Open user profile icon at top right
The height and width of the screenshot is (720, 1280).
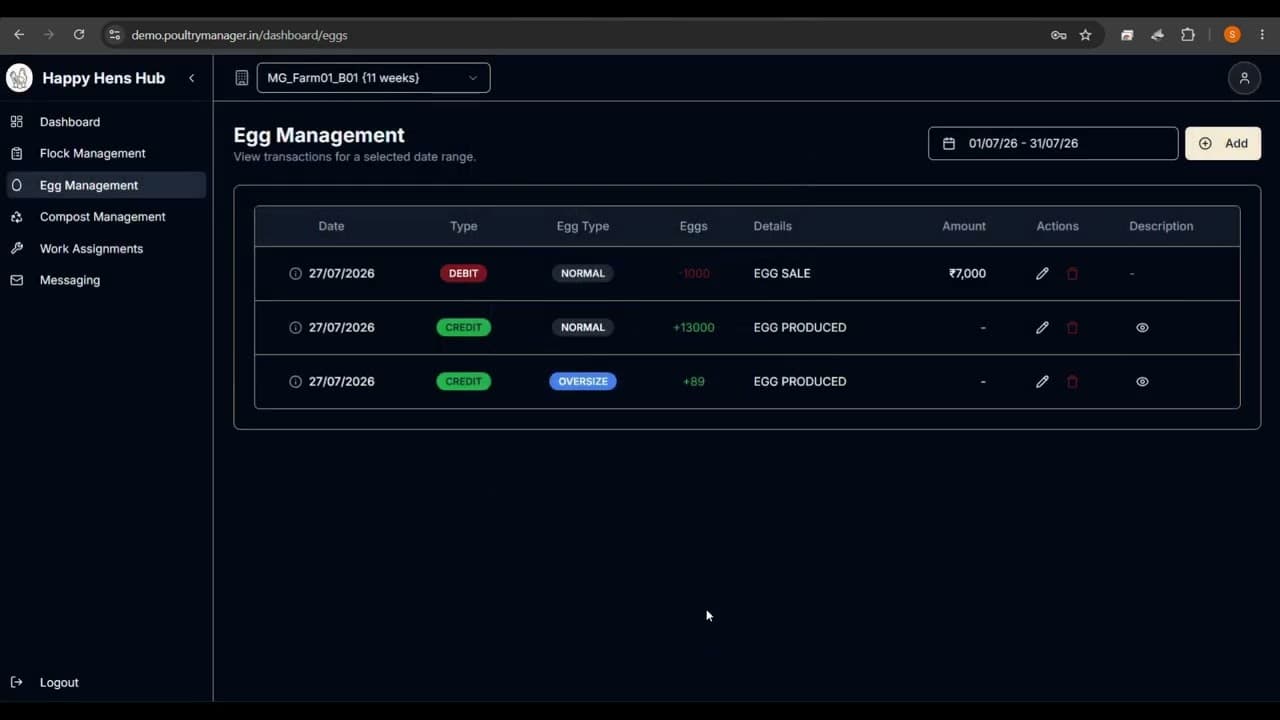tap(1244, 78)
